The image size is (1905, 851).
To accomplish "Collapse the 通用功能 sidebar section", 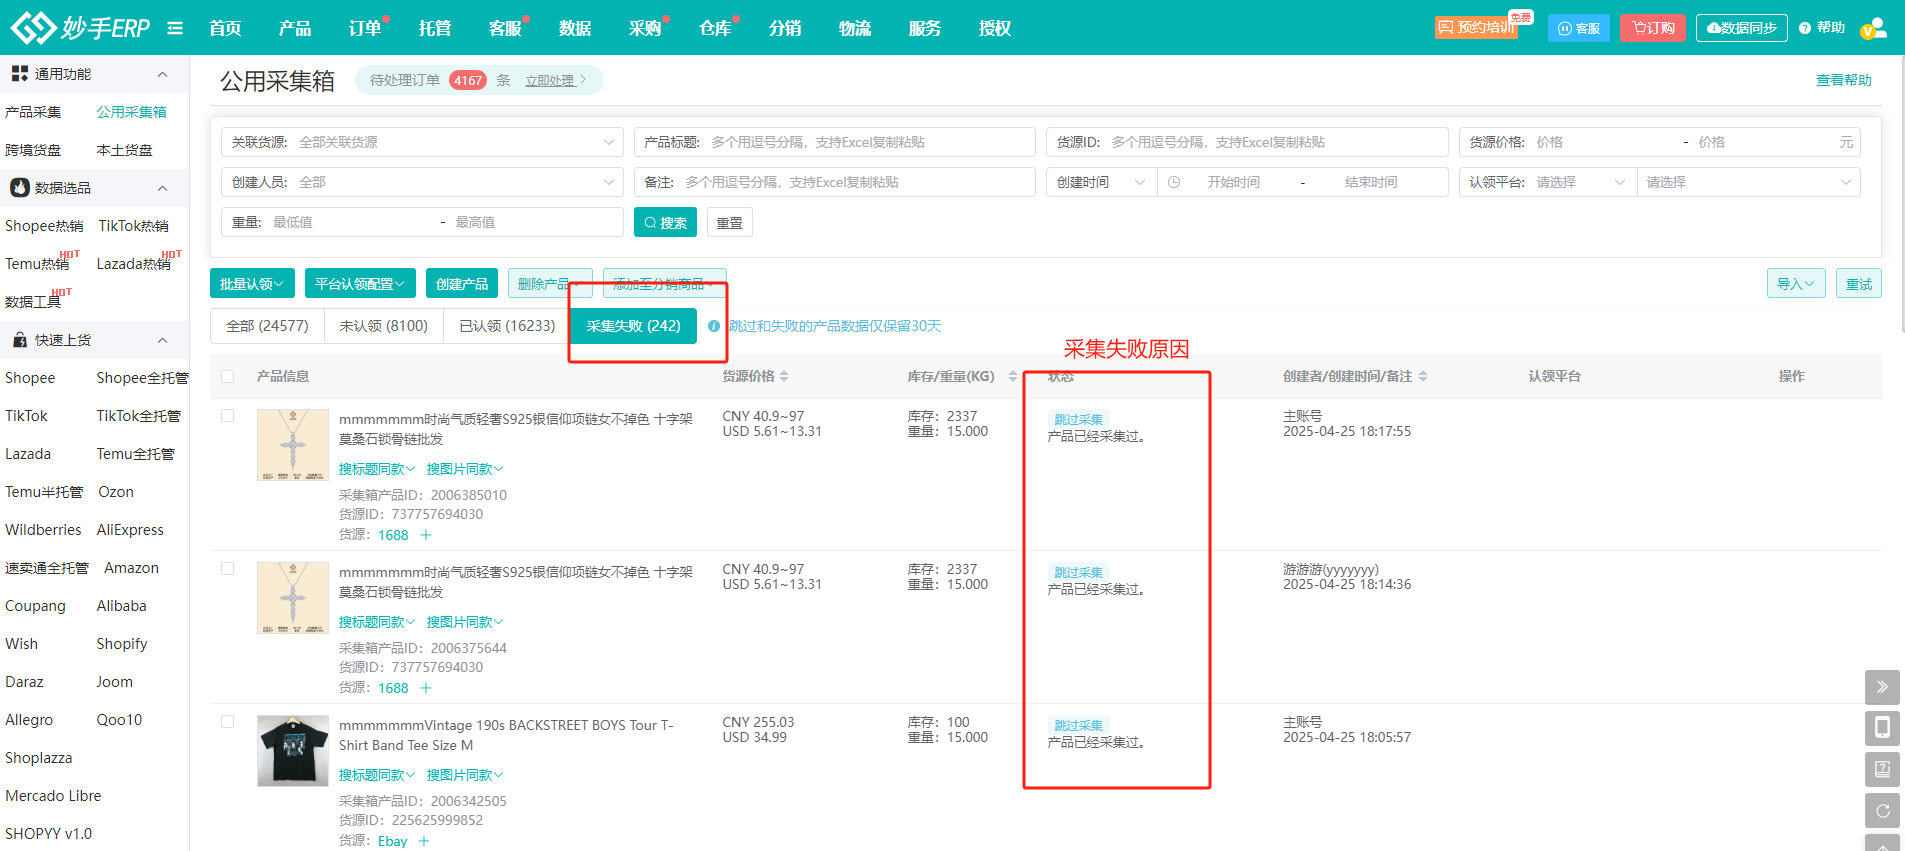I will pyautogui.click(x=162, y=74).
